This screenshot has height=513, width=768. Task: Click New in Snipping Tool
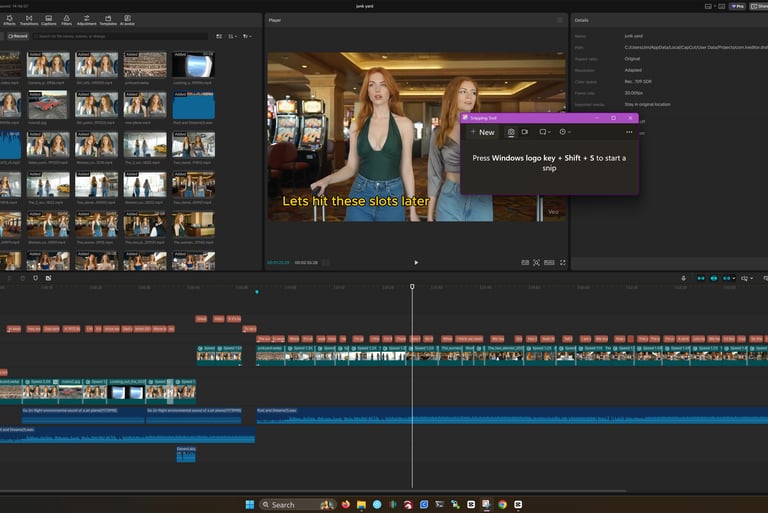coord(482,132)
